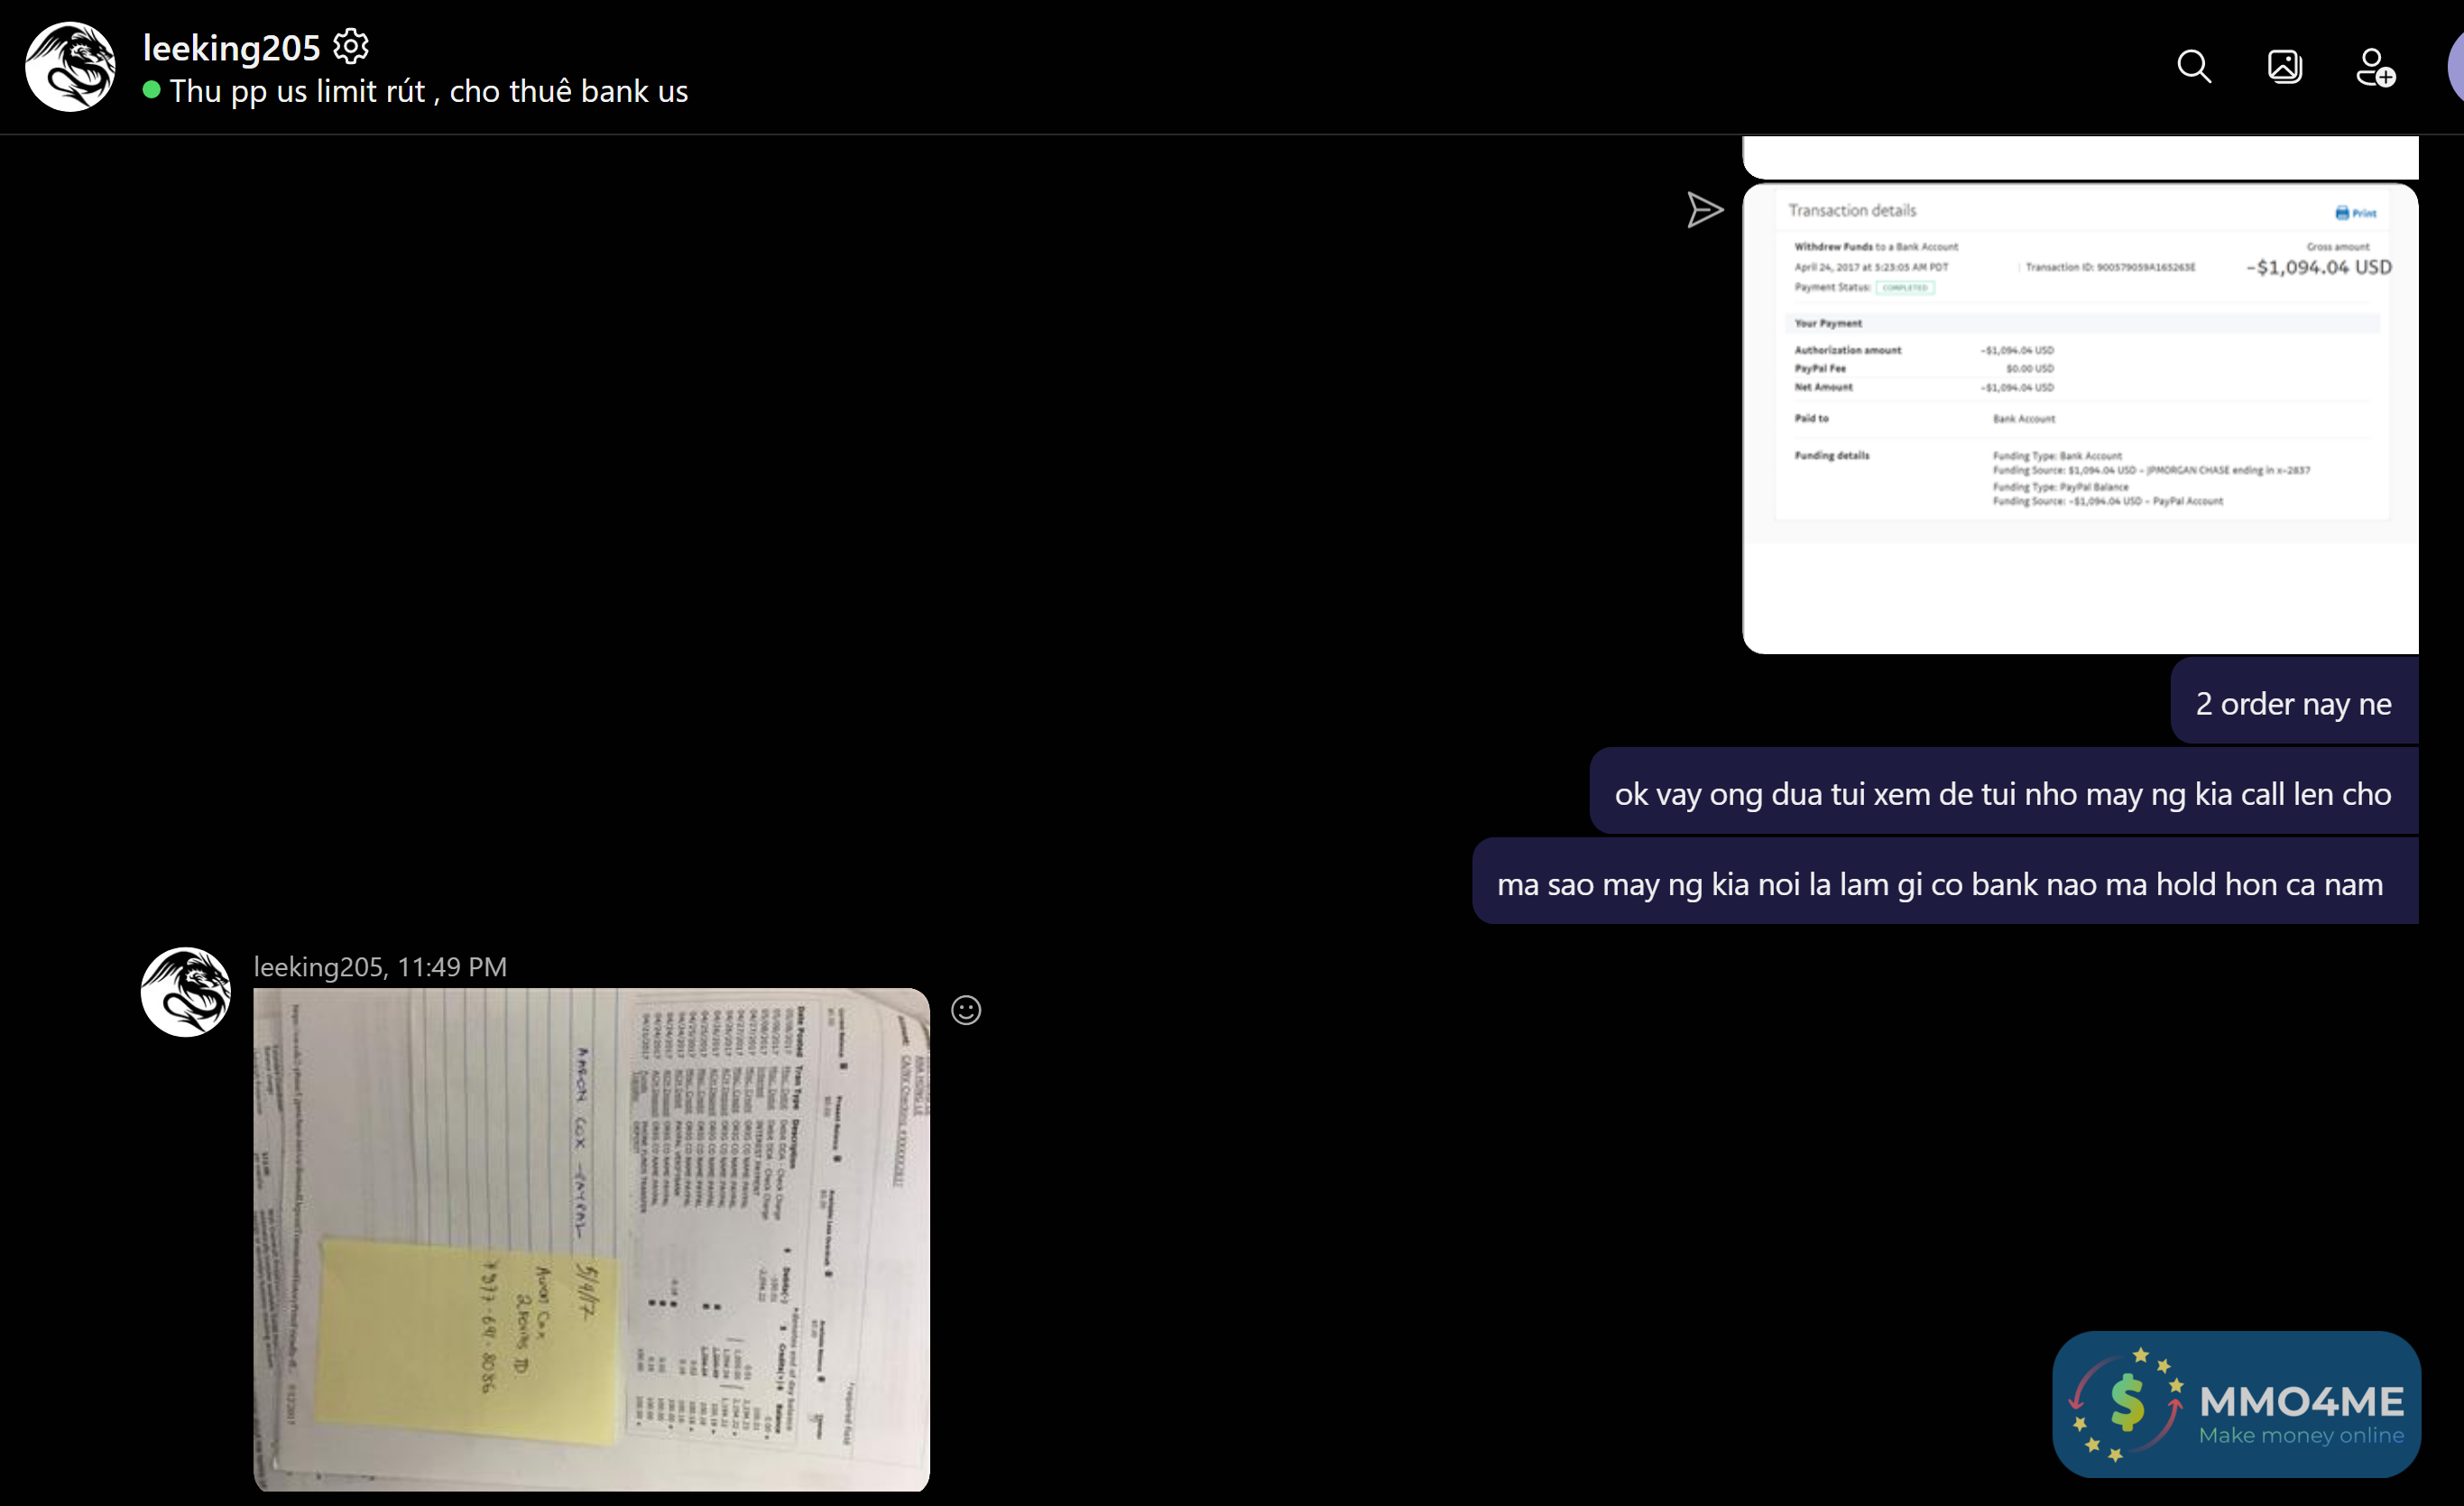Open the chat gallery icon
This screenshot has width=2464, height=1506.
2284,67
